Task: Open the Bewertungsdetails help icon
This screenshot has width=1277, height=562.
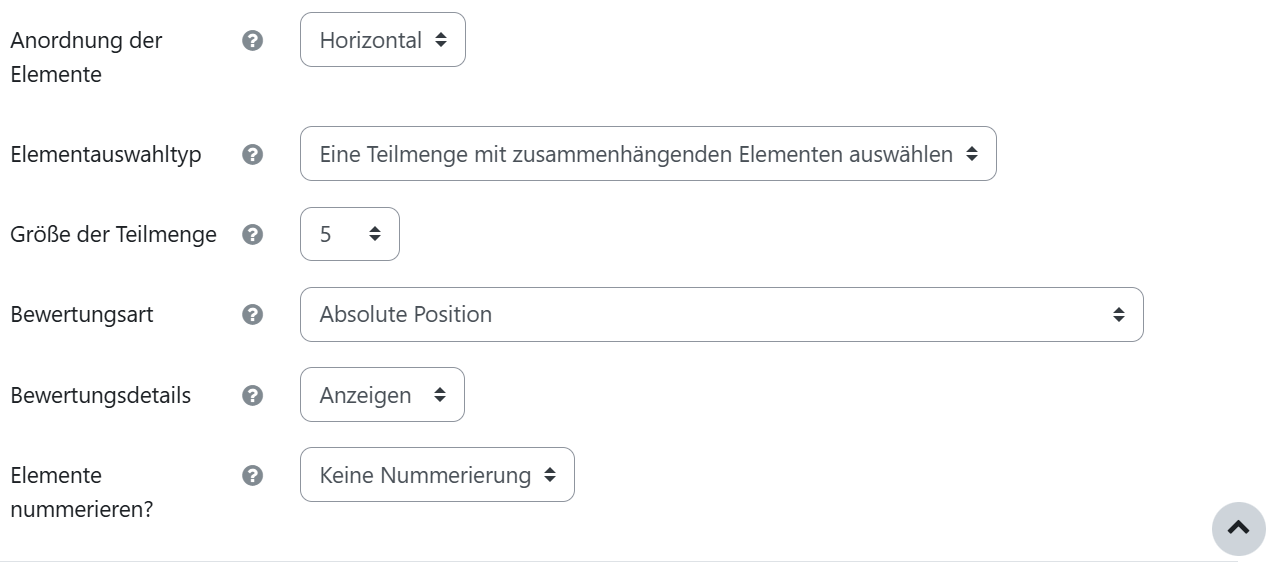Action: (253, 395)
